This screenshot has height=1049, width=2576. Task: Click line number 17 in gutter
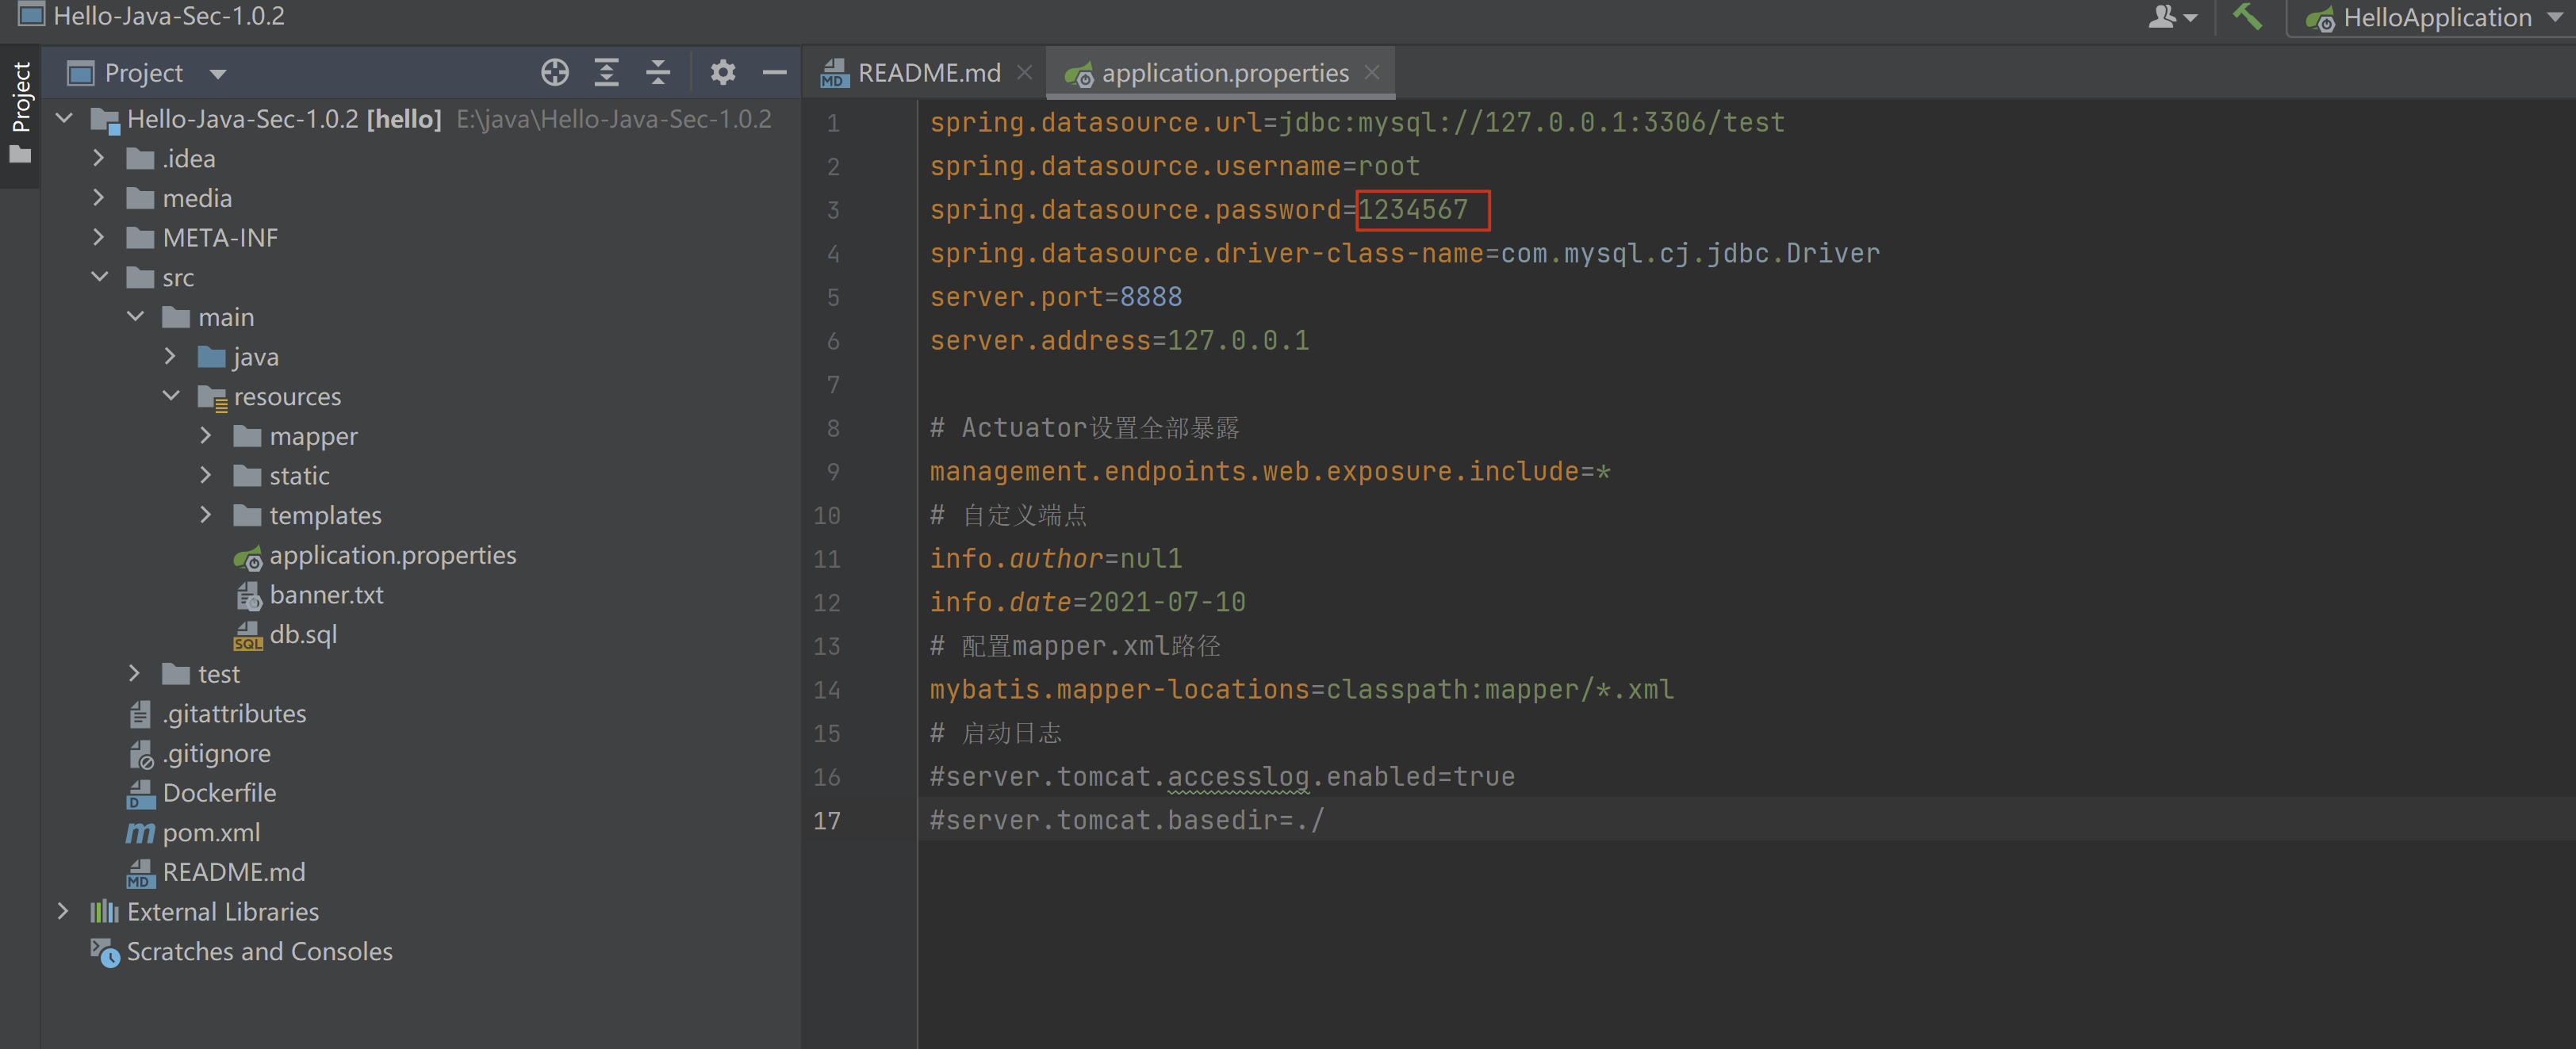click(x=826, y=820)
